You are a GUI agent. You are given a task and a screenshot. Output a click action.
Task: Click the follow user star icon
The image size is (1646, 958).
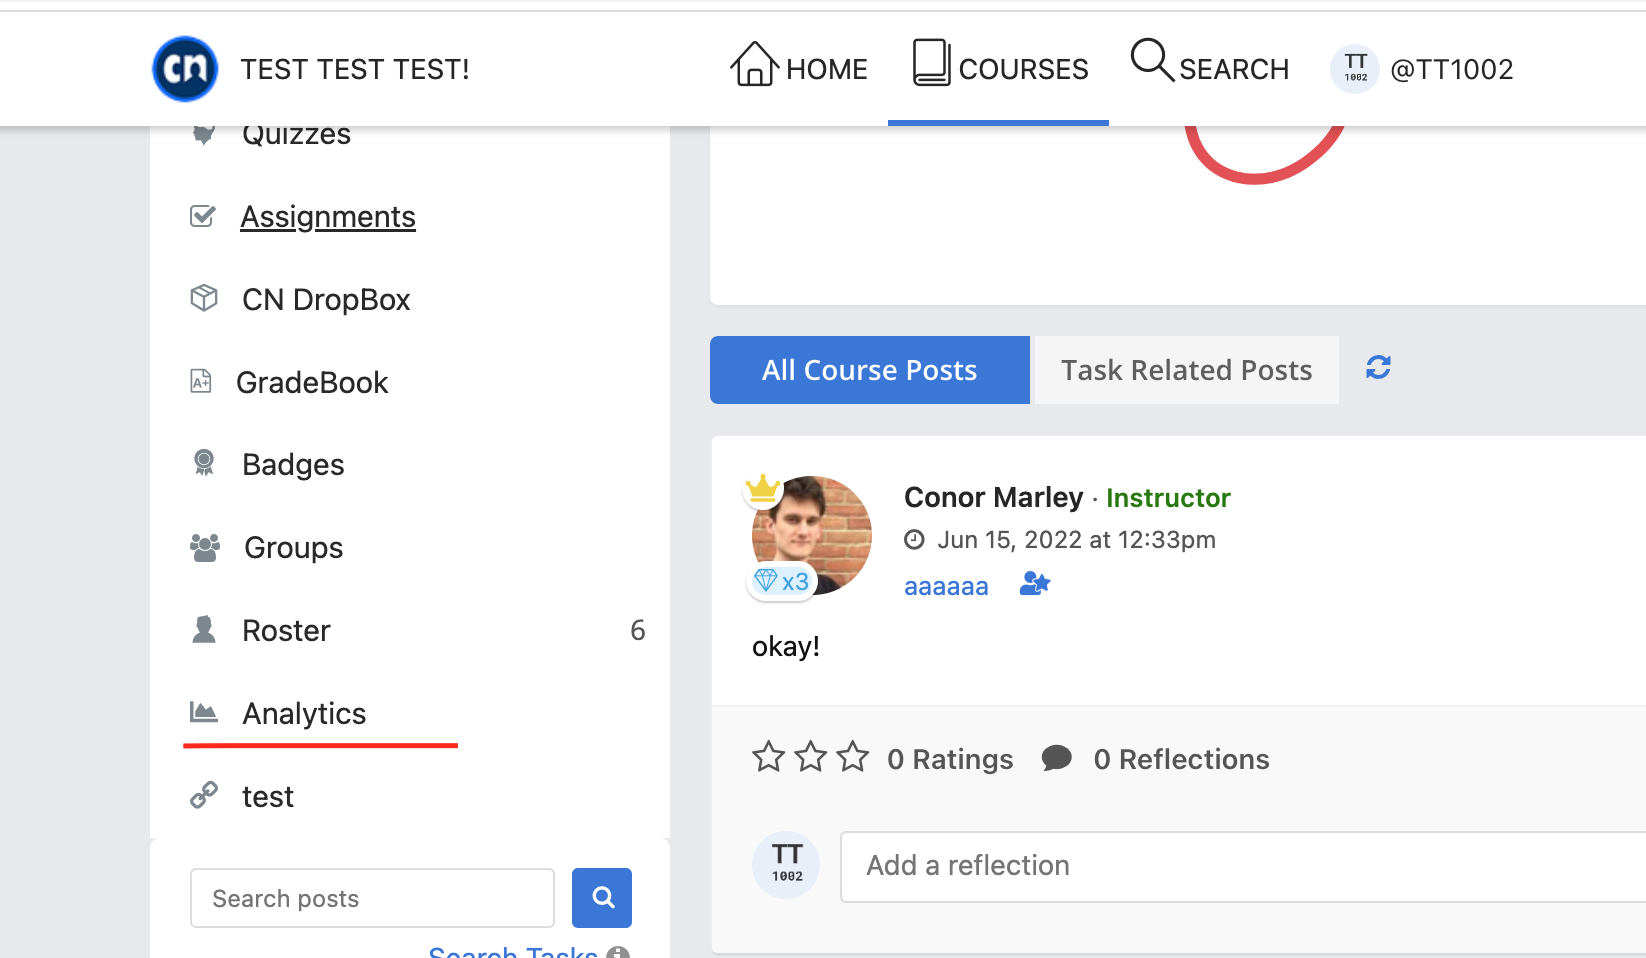pyautogui.click(x=1035, y=583)
